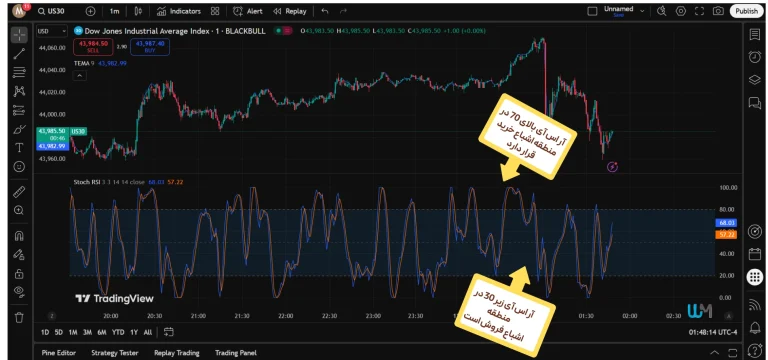Viewport: 768px width, 360px height.
Task: Open the economic calendar panel
Action: tap(754, 254)
